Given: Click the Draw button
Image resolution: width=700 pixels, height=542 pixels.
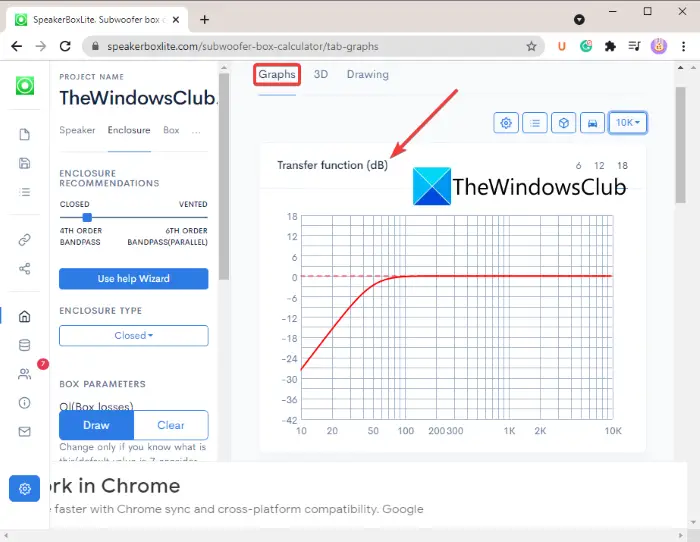Looking at the screenshot, I should (96, 425).
